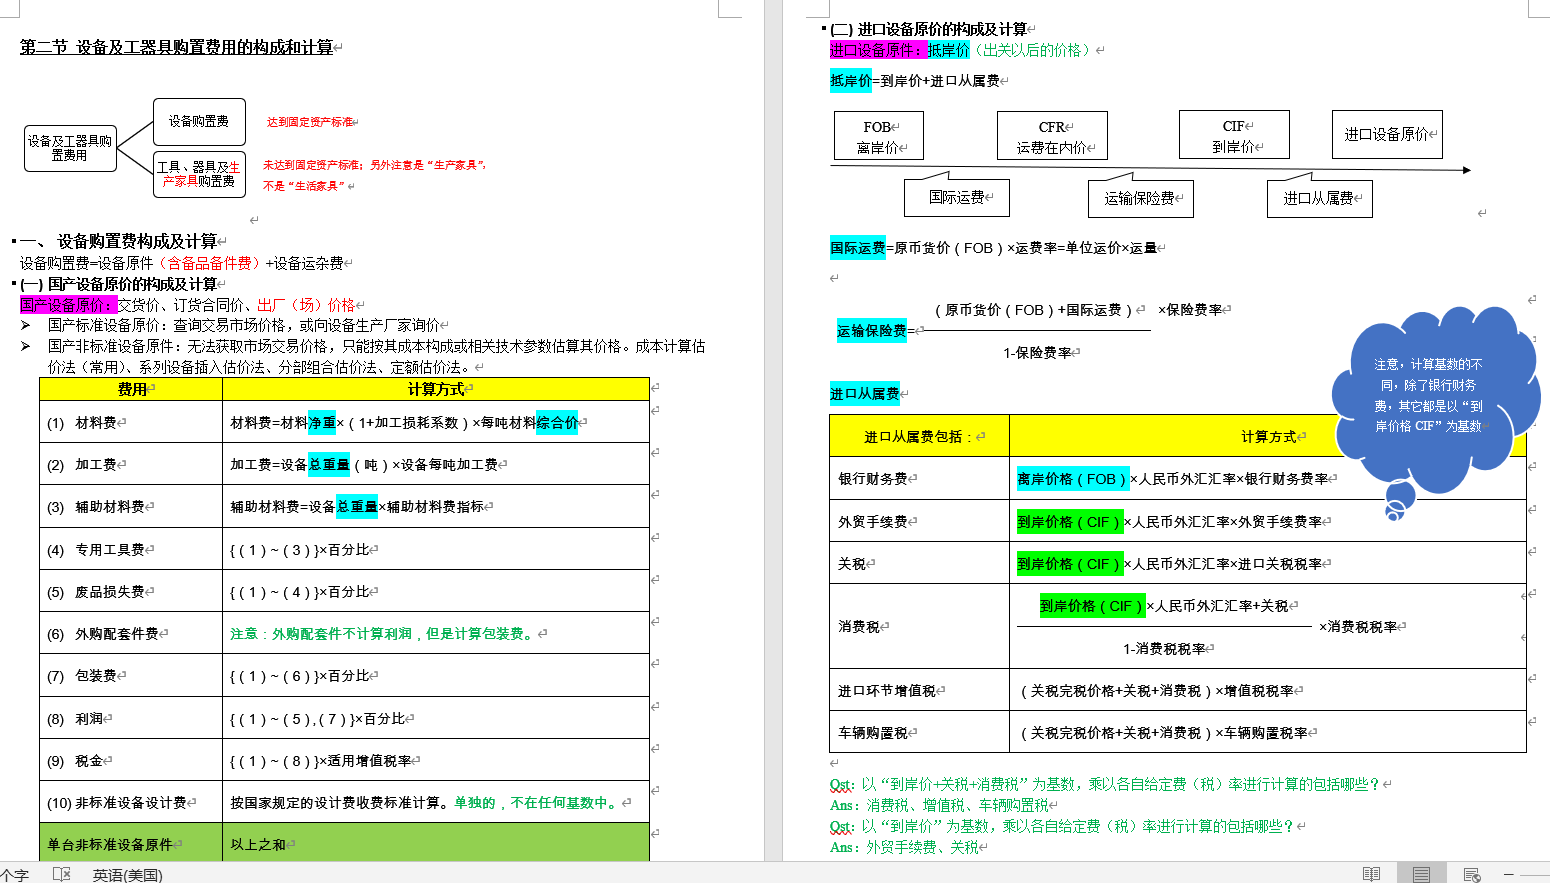Click the 以上之和 table cell
This screenshot has width=1550, height=883.
(436, 843)
